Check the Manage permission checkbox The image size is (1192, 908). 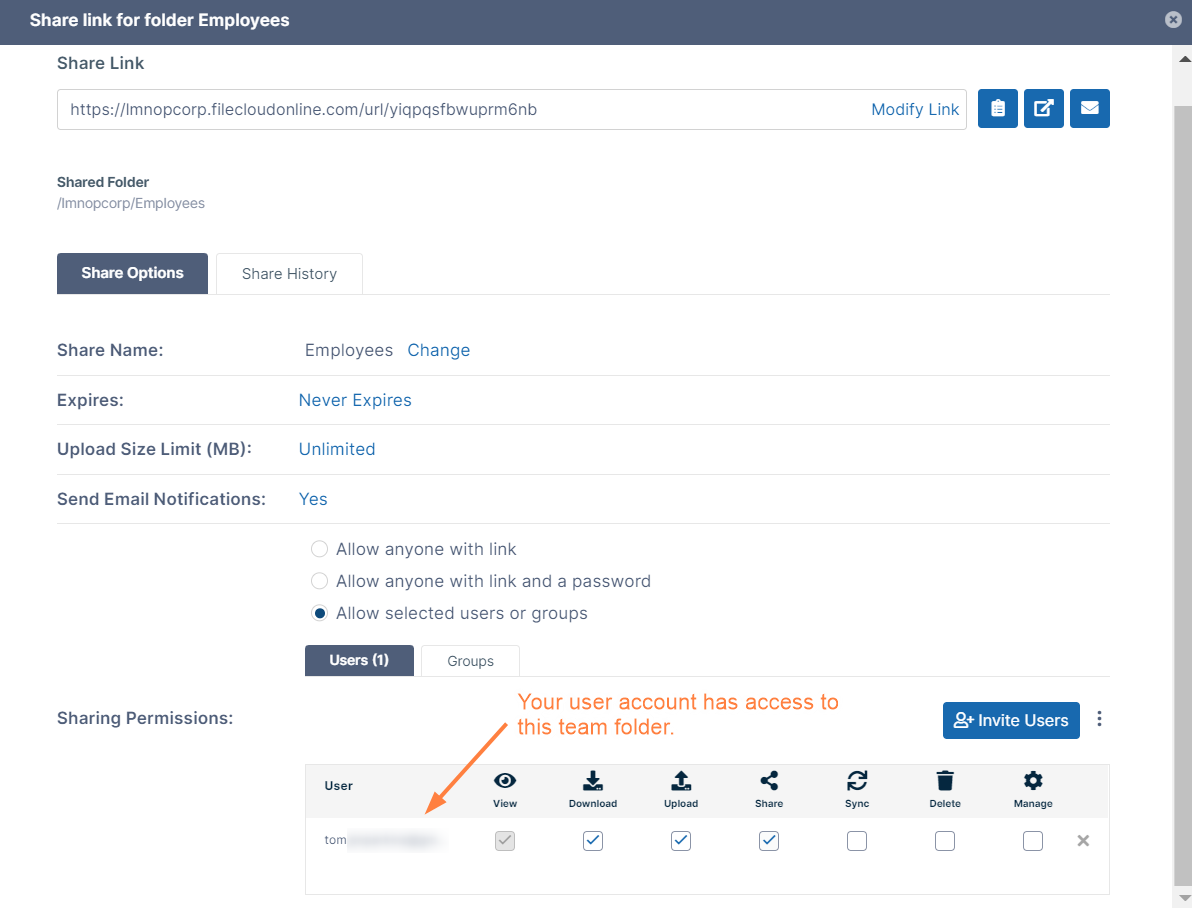[x=1033, y=841]
